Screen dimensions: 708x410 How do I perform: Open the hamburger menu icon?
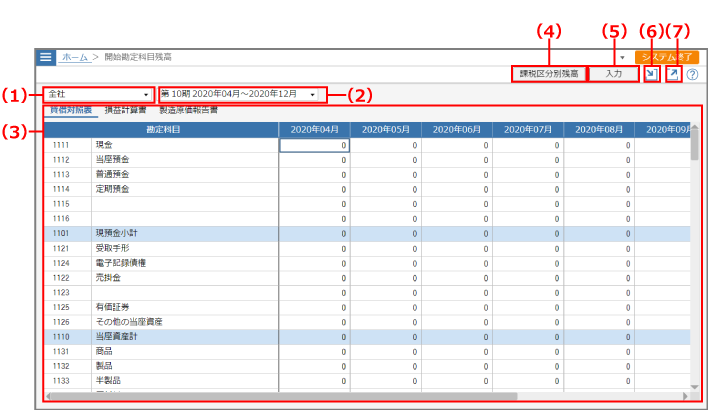pyautogui.click(x=46, y=58)
